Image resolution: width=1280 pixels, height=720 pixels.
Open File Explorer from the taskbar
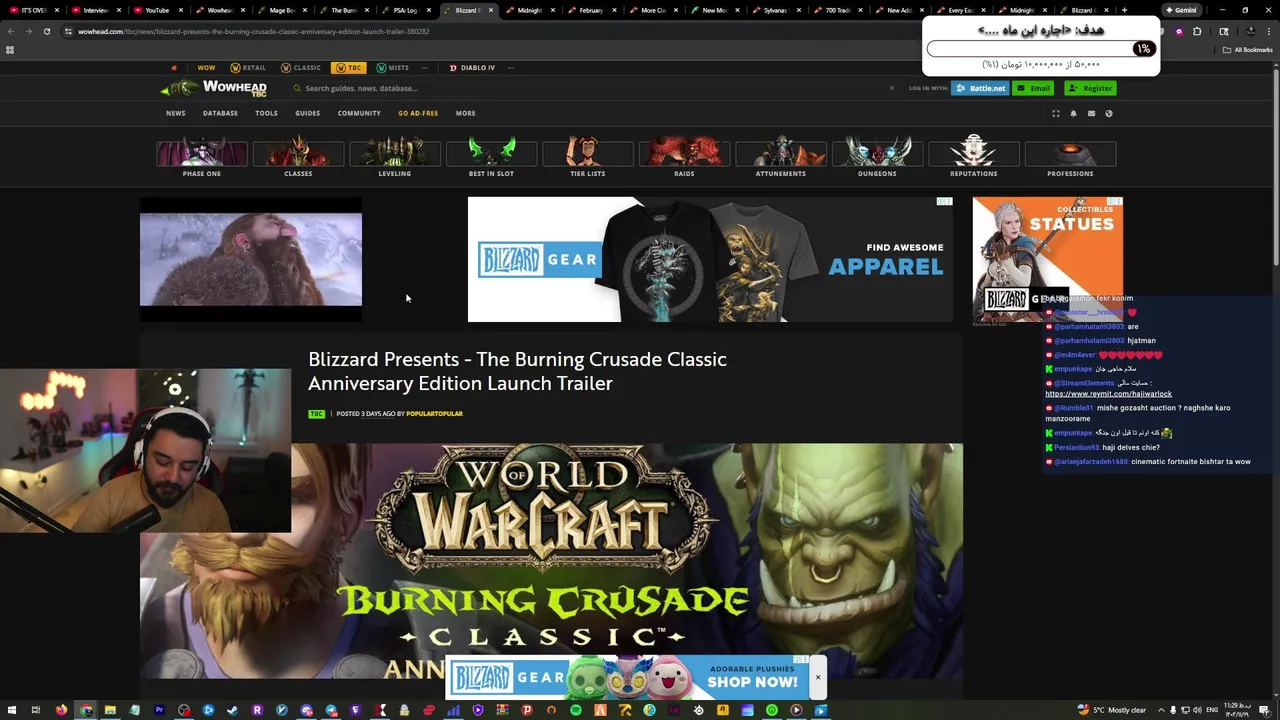(110, 710)
